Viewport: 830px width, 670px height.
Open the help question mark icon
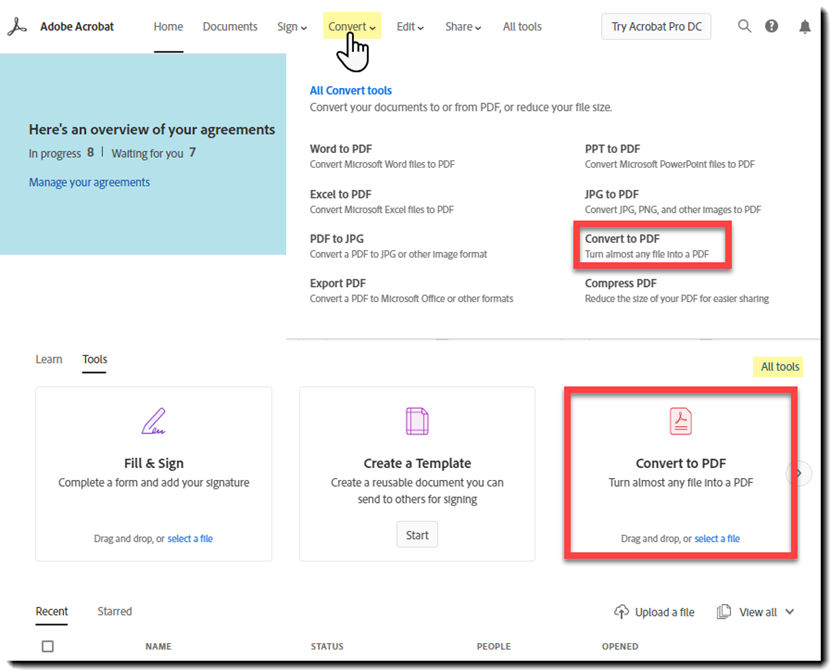coord(772,26)
